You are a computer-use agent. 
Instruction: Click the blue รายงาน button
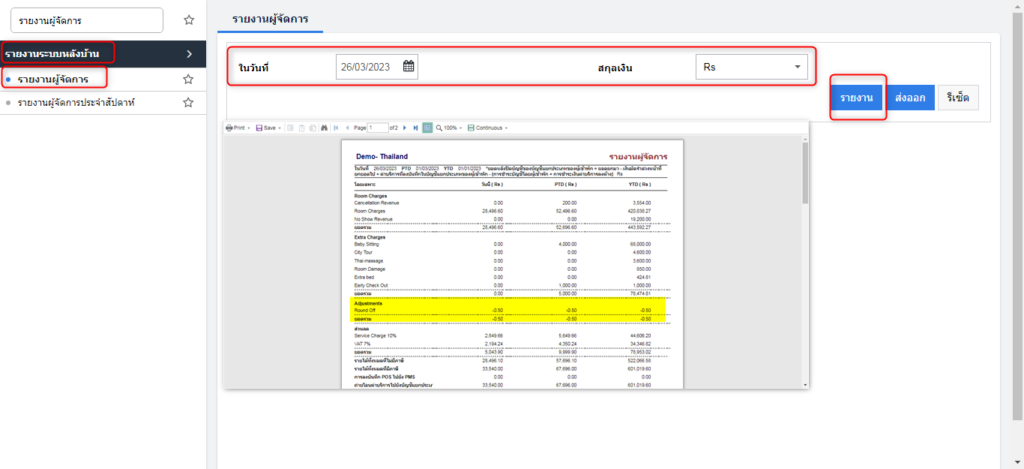857,97
